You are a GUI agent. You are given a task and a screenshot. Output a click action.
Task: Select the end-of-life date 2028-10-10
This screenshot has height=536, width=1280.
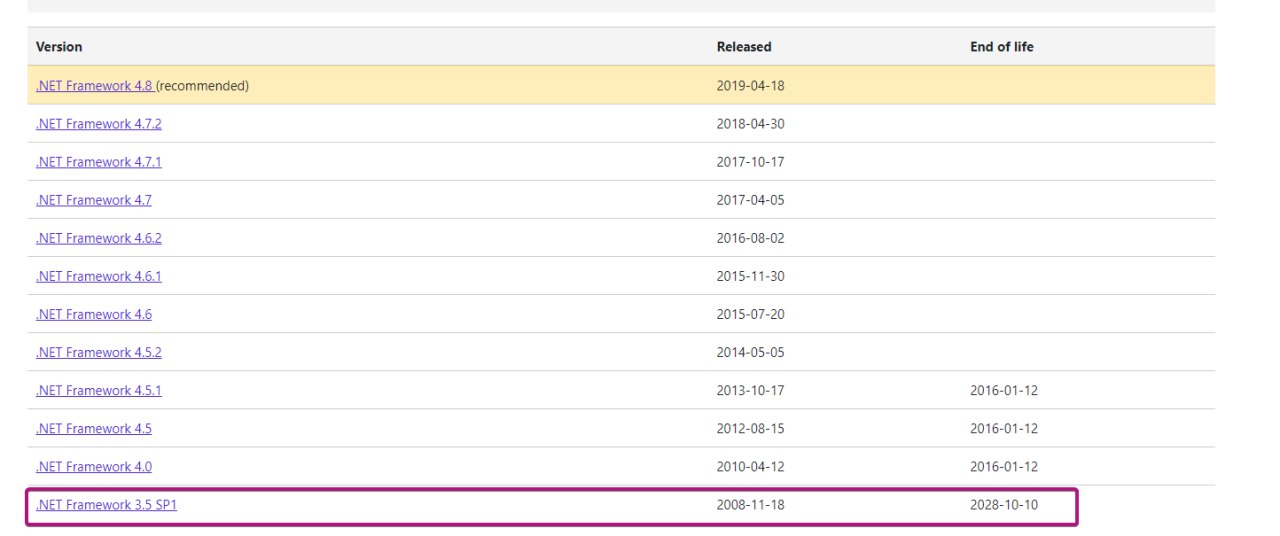click(x=1004, y=505)
